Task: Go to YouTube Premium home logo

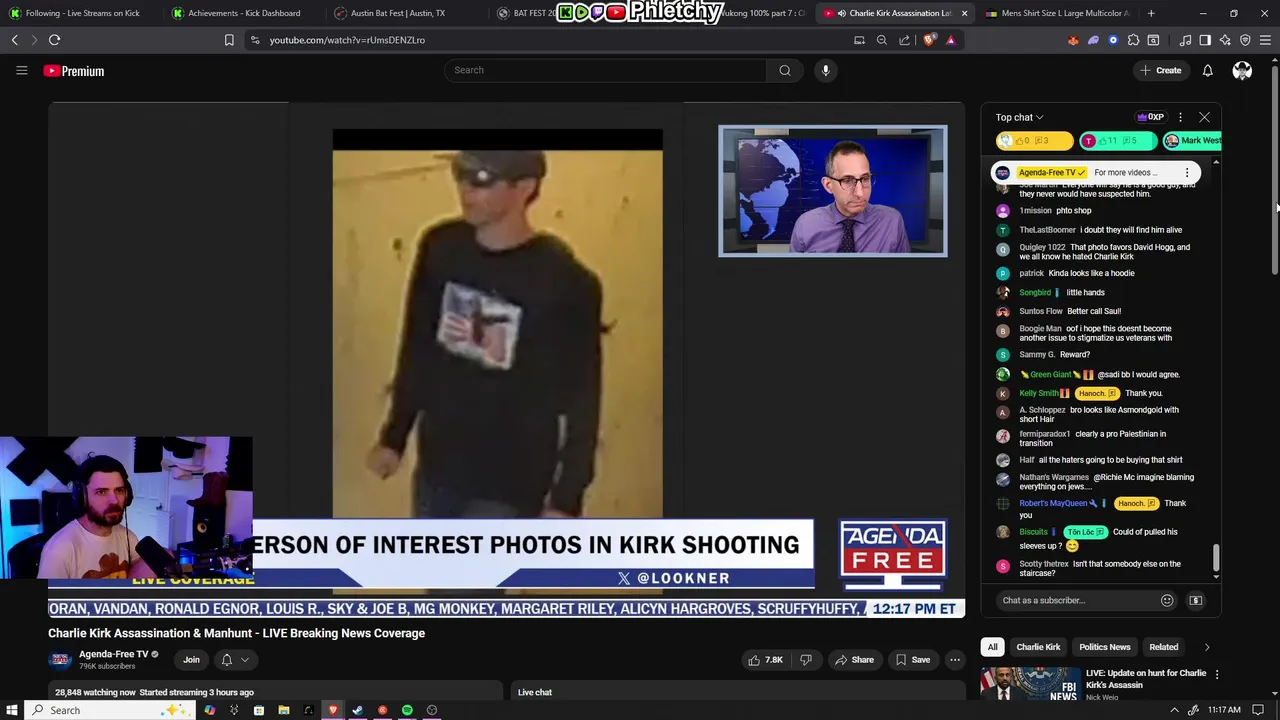Action: 74,71
